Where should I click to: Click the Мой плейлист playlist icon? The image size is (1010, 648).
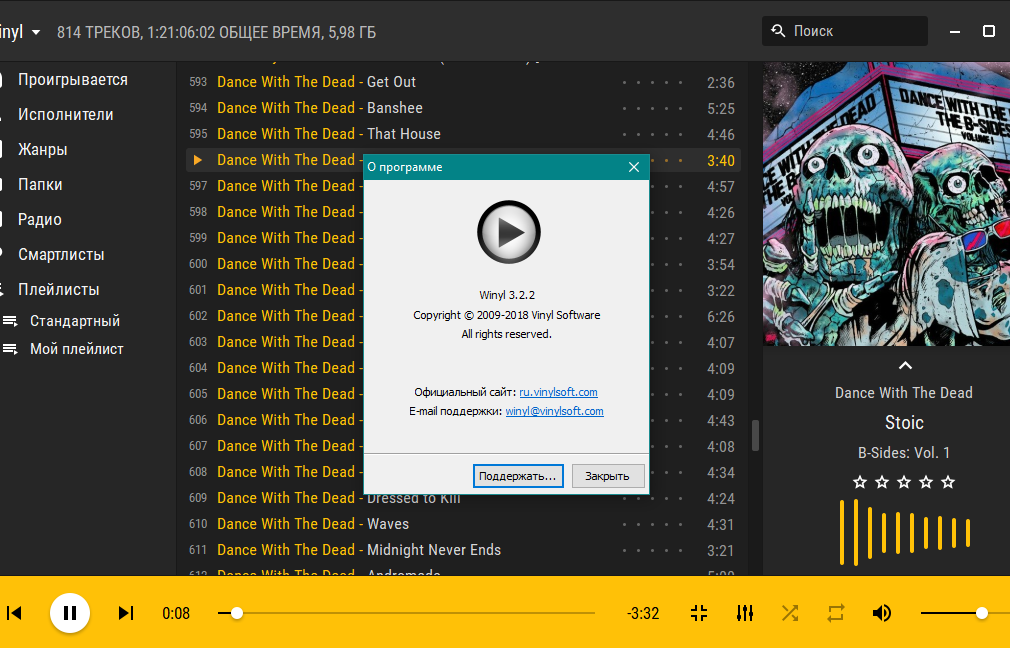pos(10,349)
